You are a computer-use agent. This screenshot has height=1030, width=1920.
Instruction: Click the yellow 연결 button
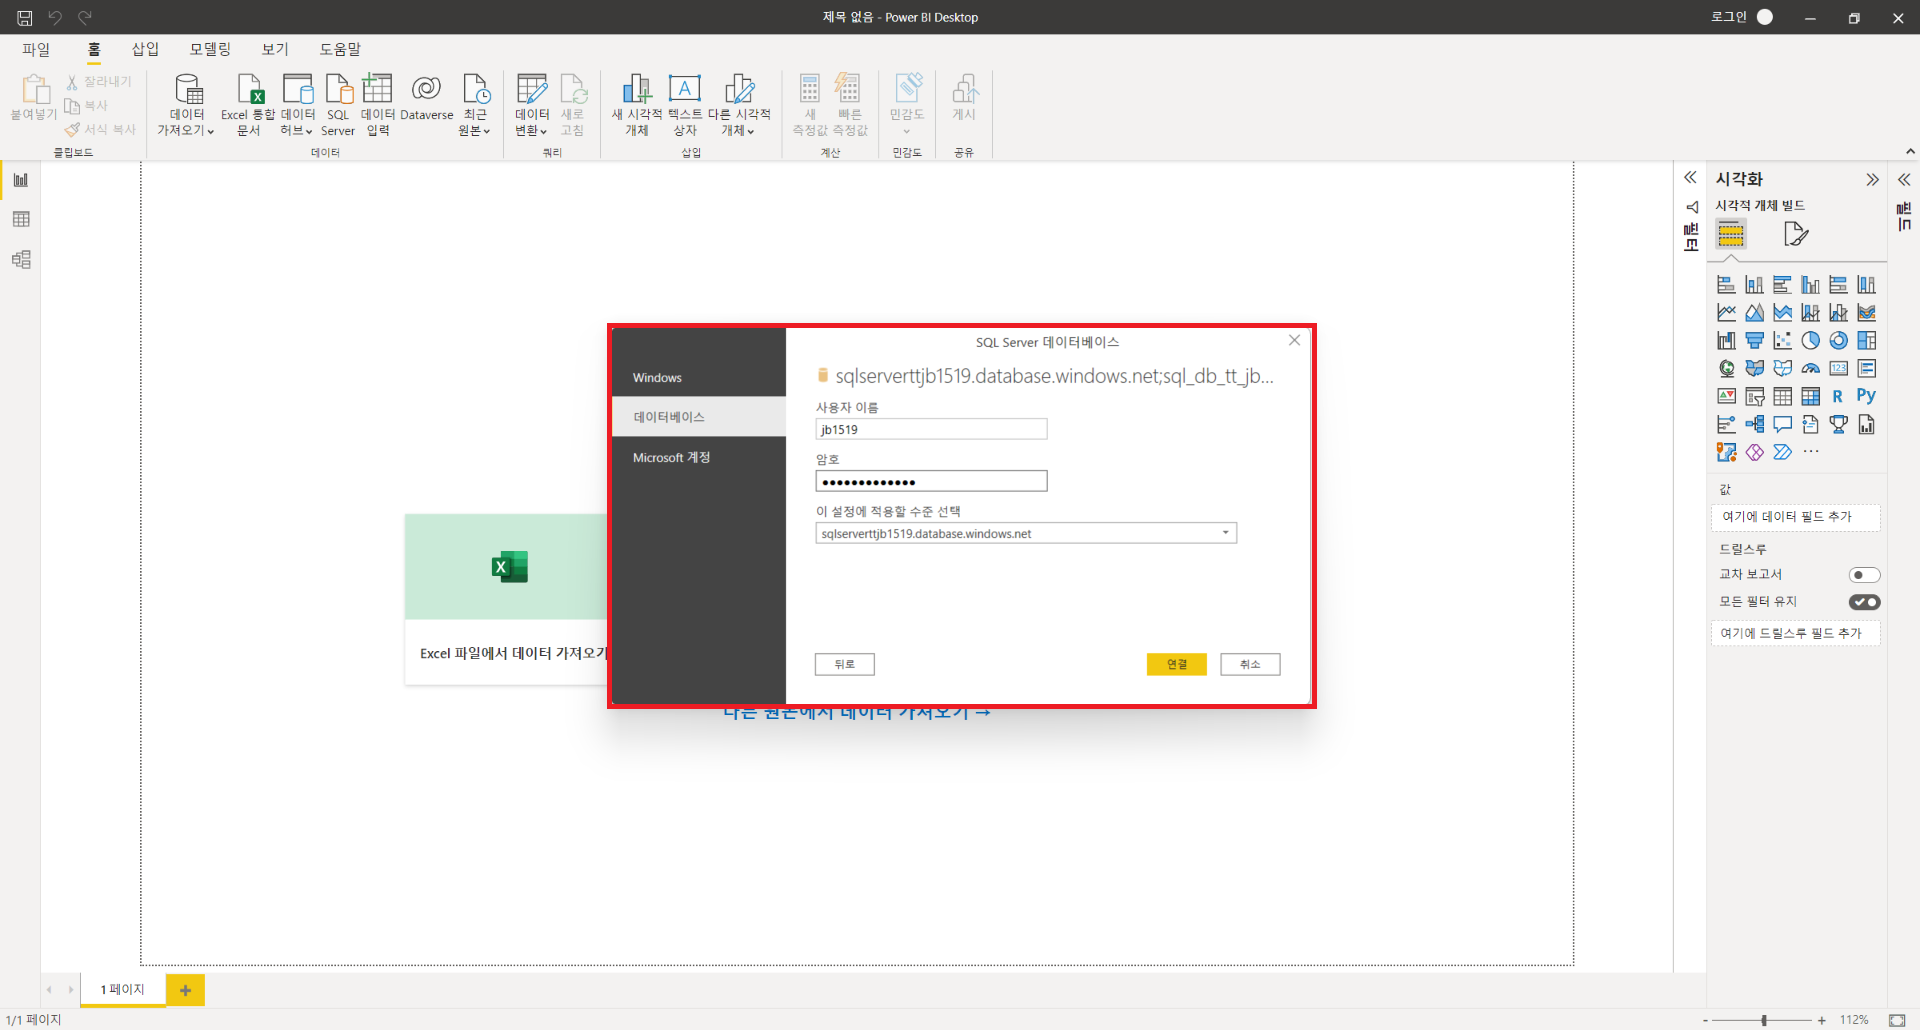(1176, 664)
